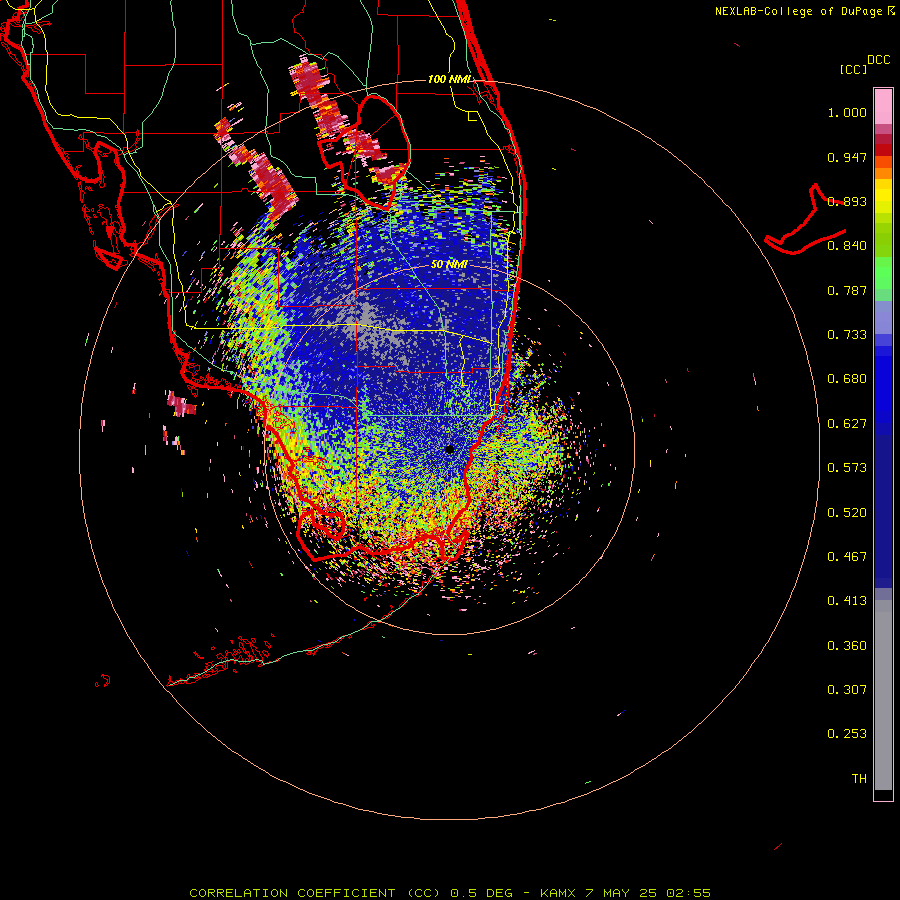Click the [CC] units label
Image resolution: width=900 pixels, height=900 pixels.
[853, 69]
